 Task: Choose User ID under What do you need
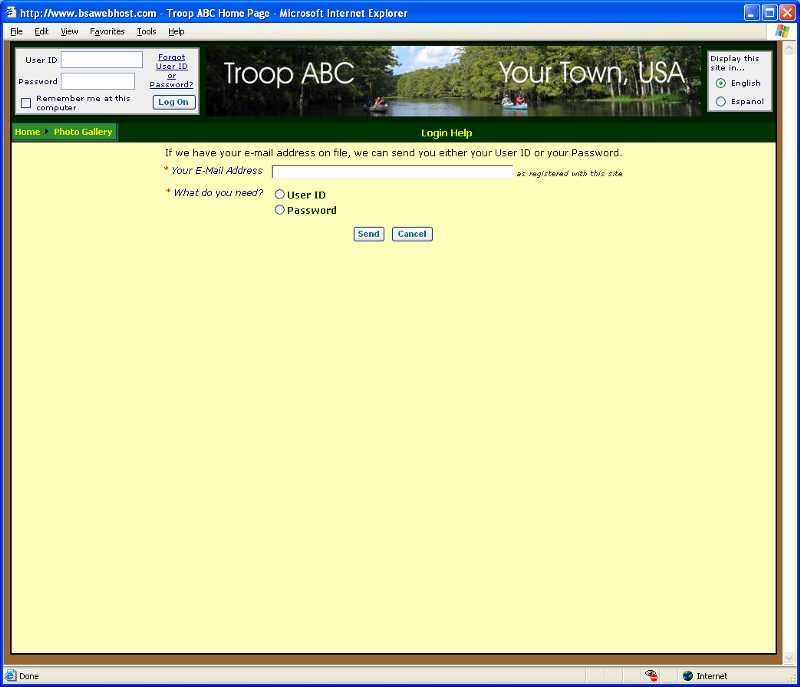pos(280,194)
